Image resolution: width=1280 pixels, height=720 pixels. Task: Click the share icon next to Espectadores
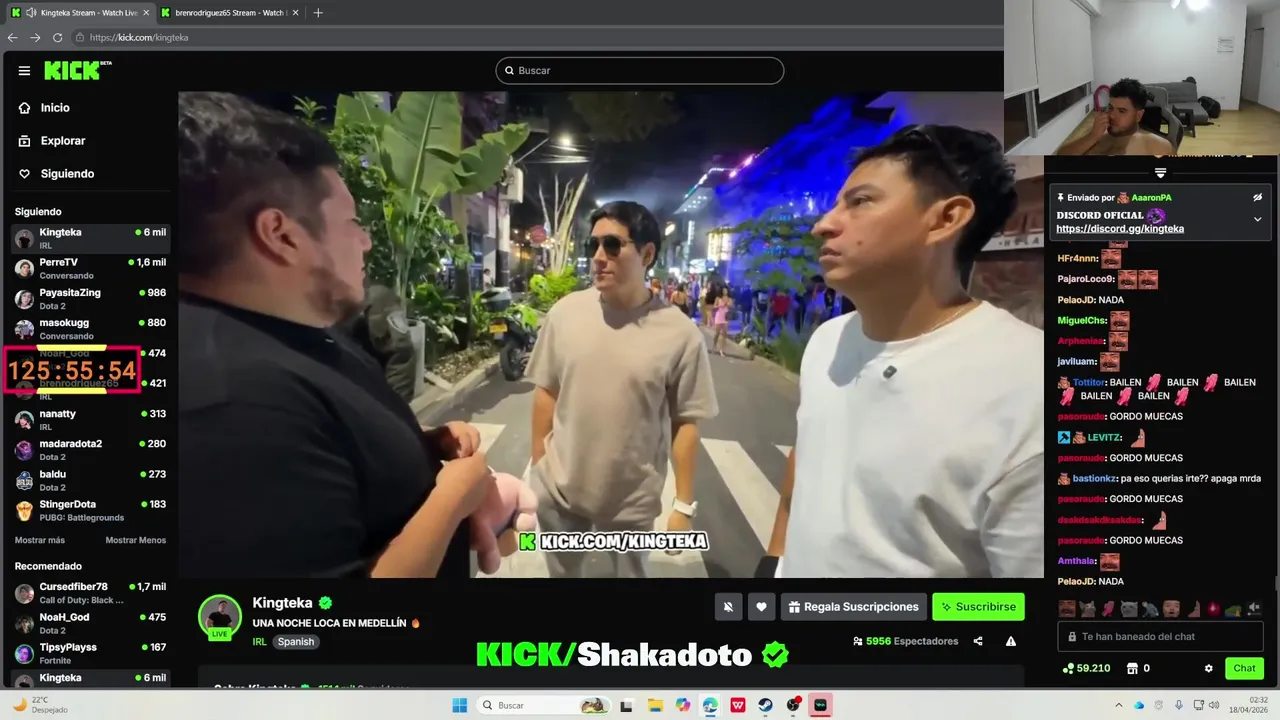tap(978, 641)
